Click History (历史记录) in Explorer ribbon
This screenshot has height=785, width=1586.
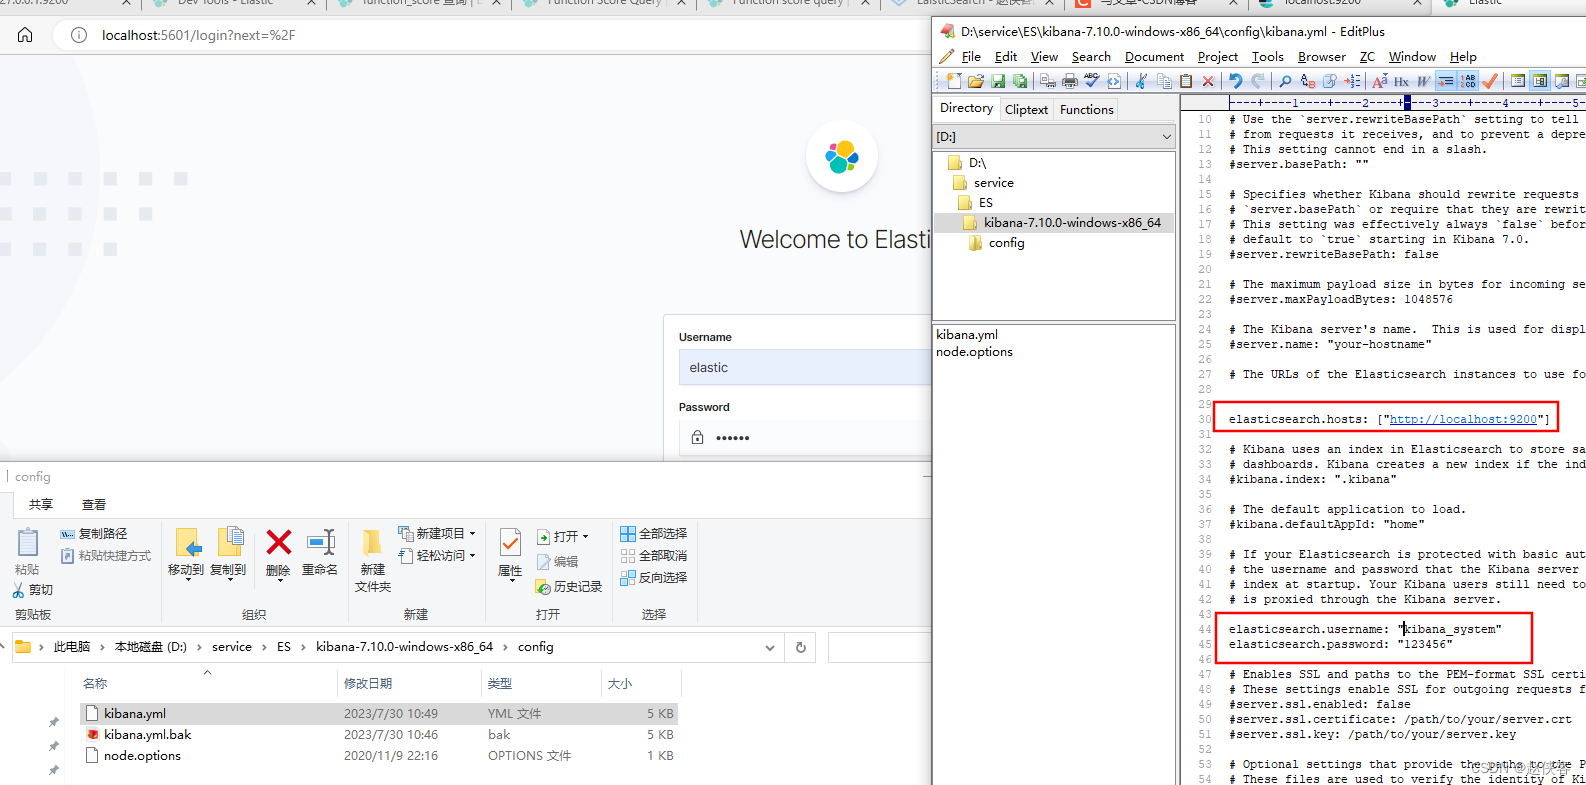pyautogui.click(x=568, y=587)
